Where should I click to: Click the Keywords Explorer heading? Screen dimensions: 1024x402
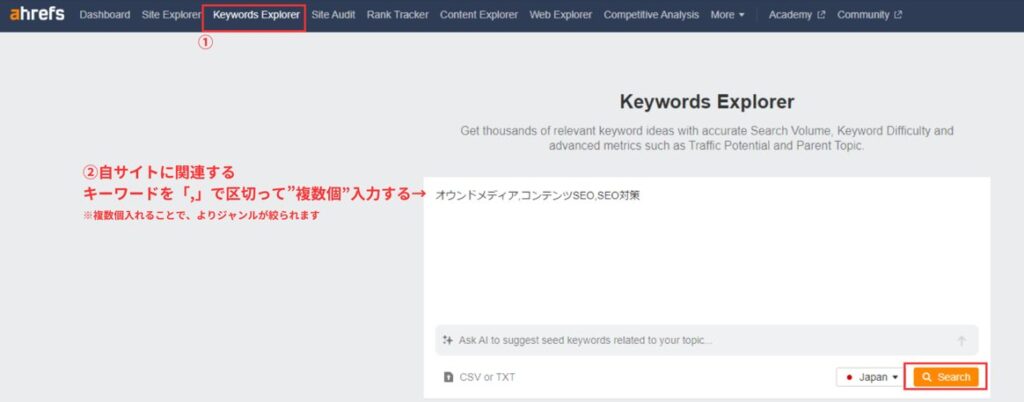click(x=707, y=102)
